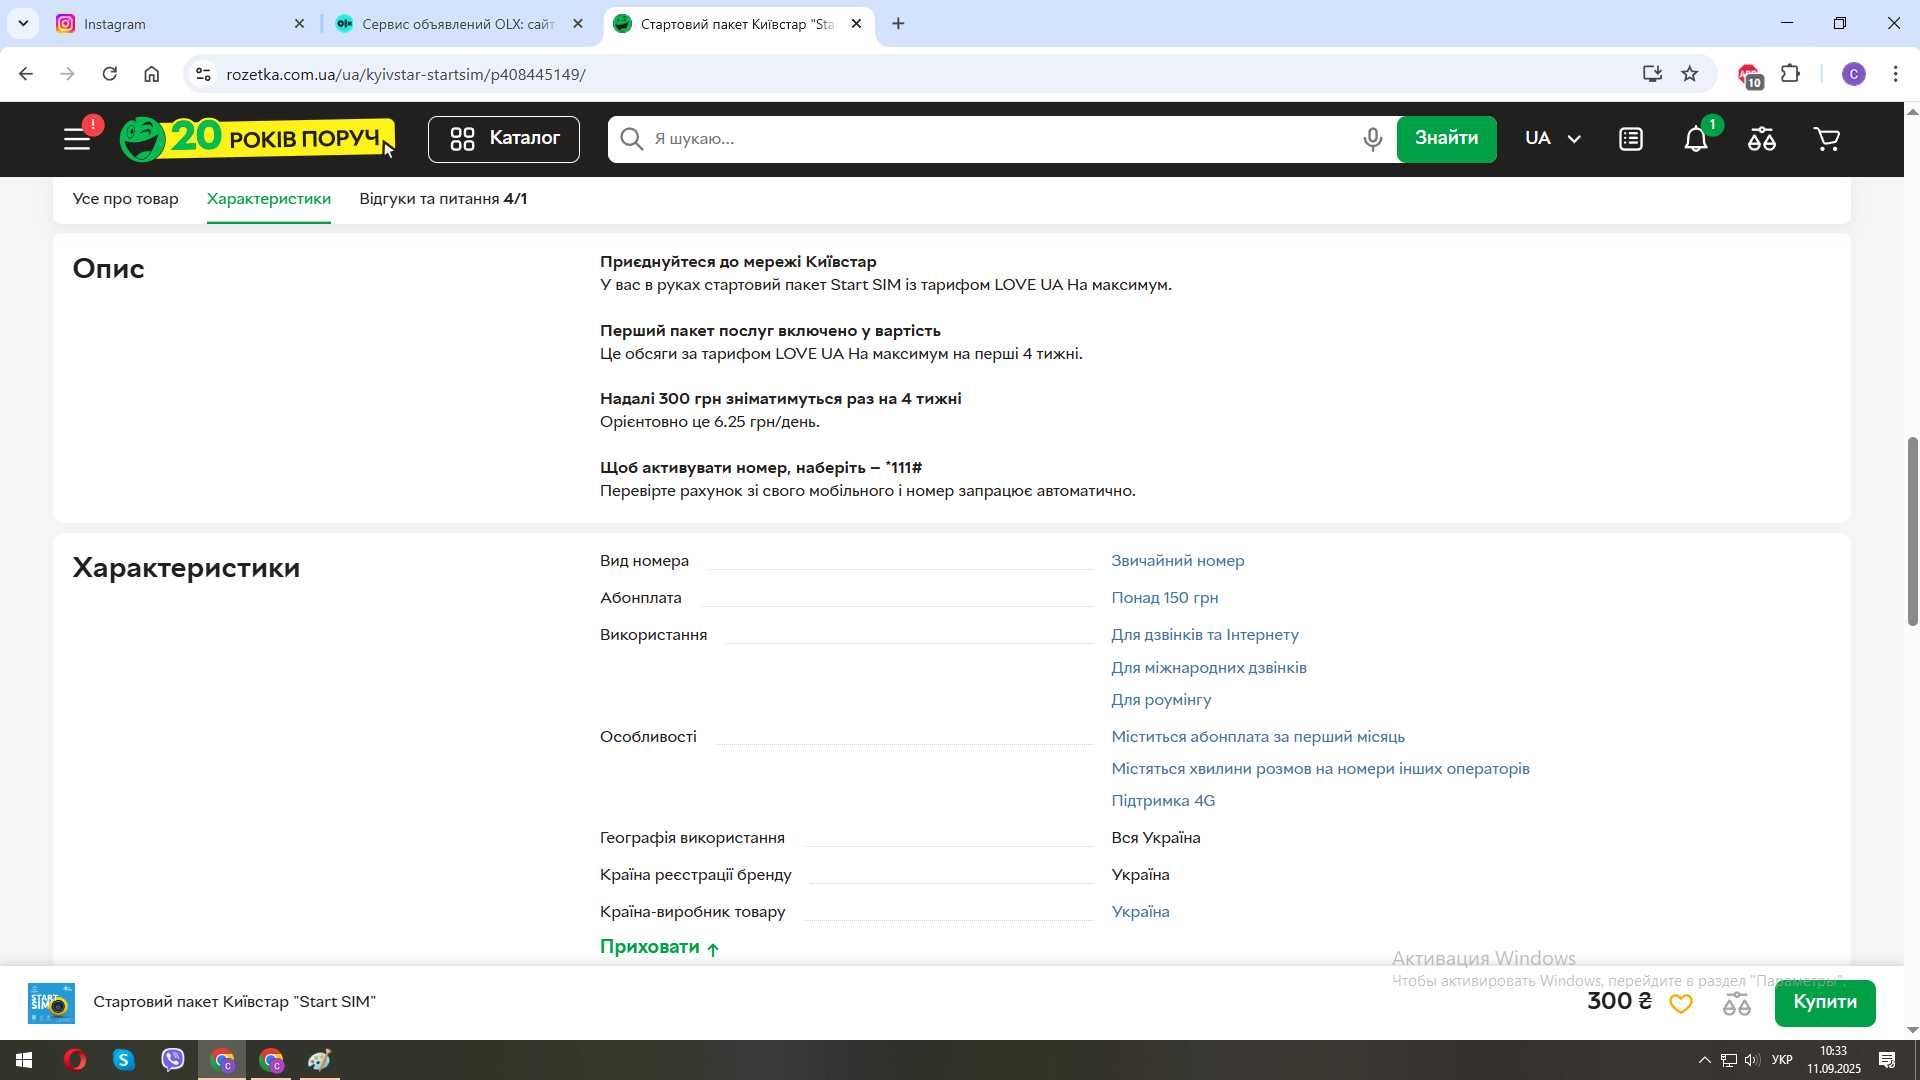Open the taskbar clock and date
This screenshot has width=1920, height=1080.
(x=1833, y=1060)
